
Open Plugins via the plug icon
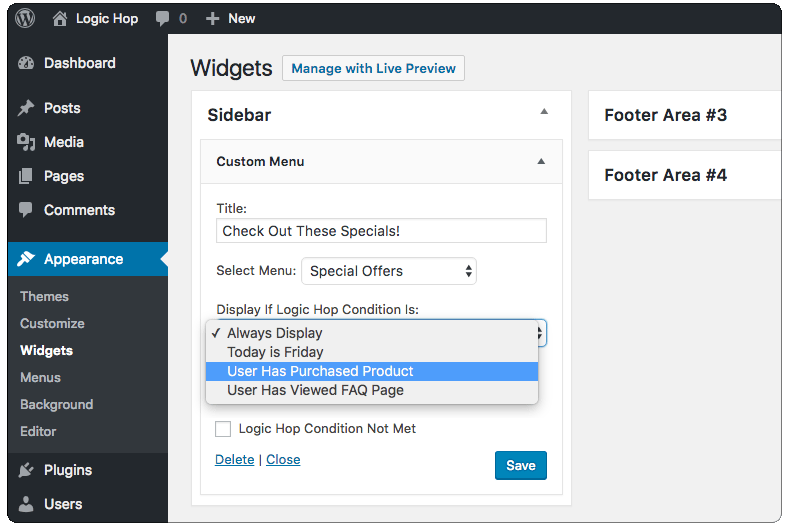26,470
